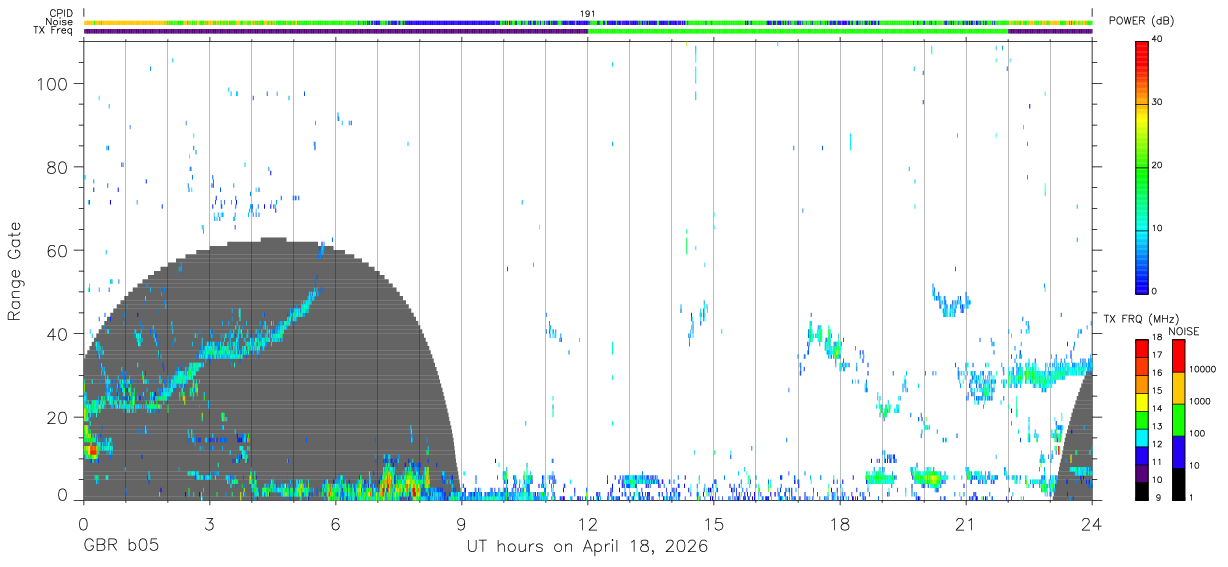Click the green swatch of NOISE legend
Screen dimensions: 1228x567
tap(1179, 420)
